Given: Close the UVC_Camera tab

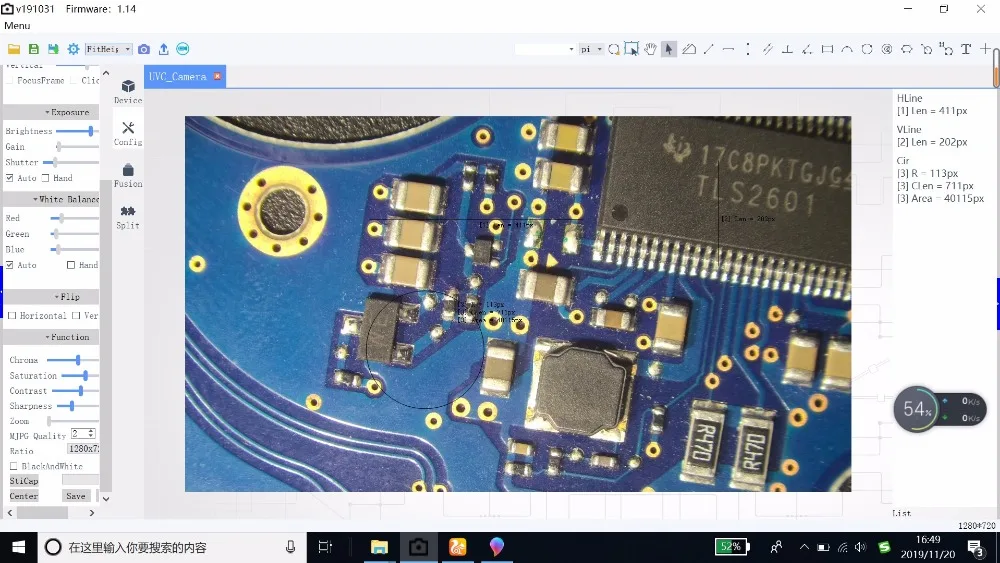Looking at the screenshot, I should [217, 76].
